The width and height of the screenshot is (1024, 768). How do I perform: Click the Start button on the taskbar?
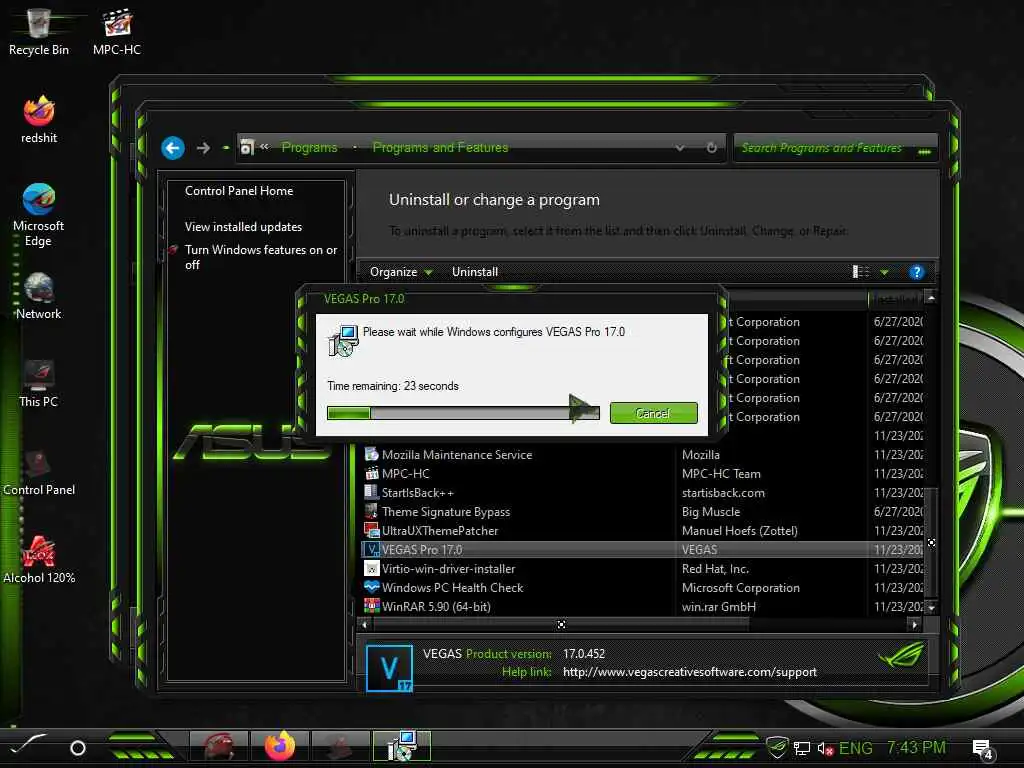pos(27,744)
